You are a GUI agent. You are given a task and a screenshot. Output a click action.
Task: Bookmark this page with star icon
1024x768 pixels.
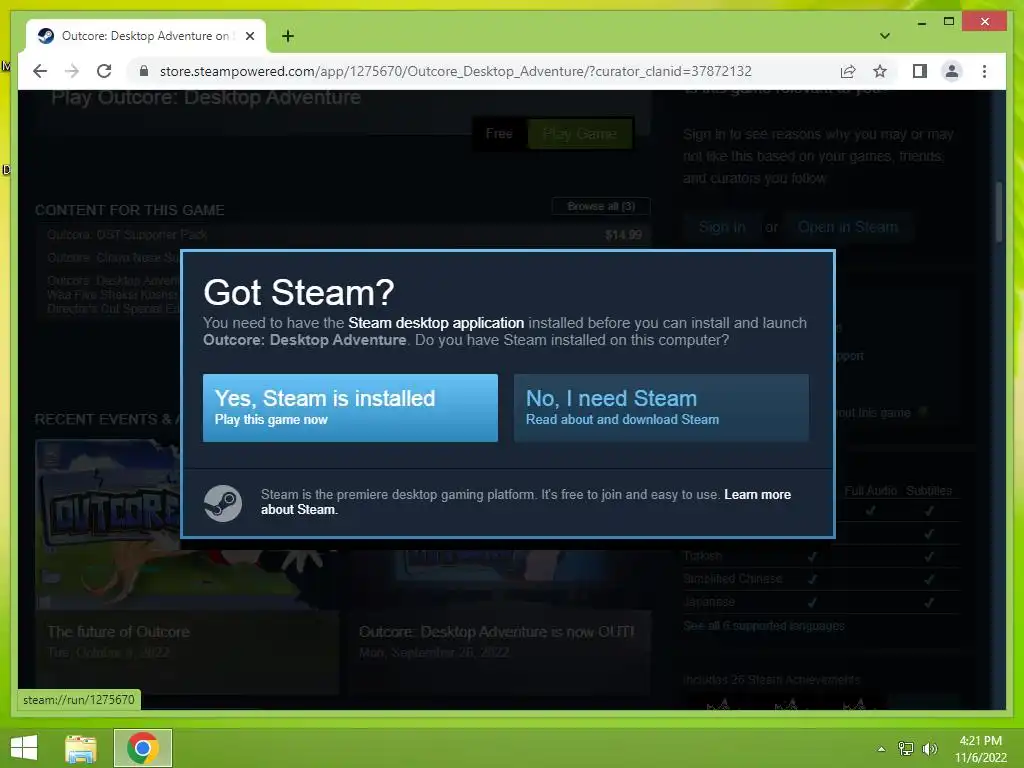[880, 71]
